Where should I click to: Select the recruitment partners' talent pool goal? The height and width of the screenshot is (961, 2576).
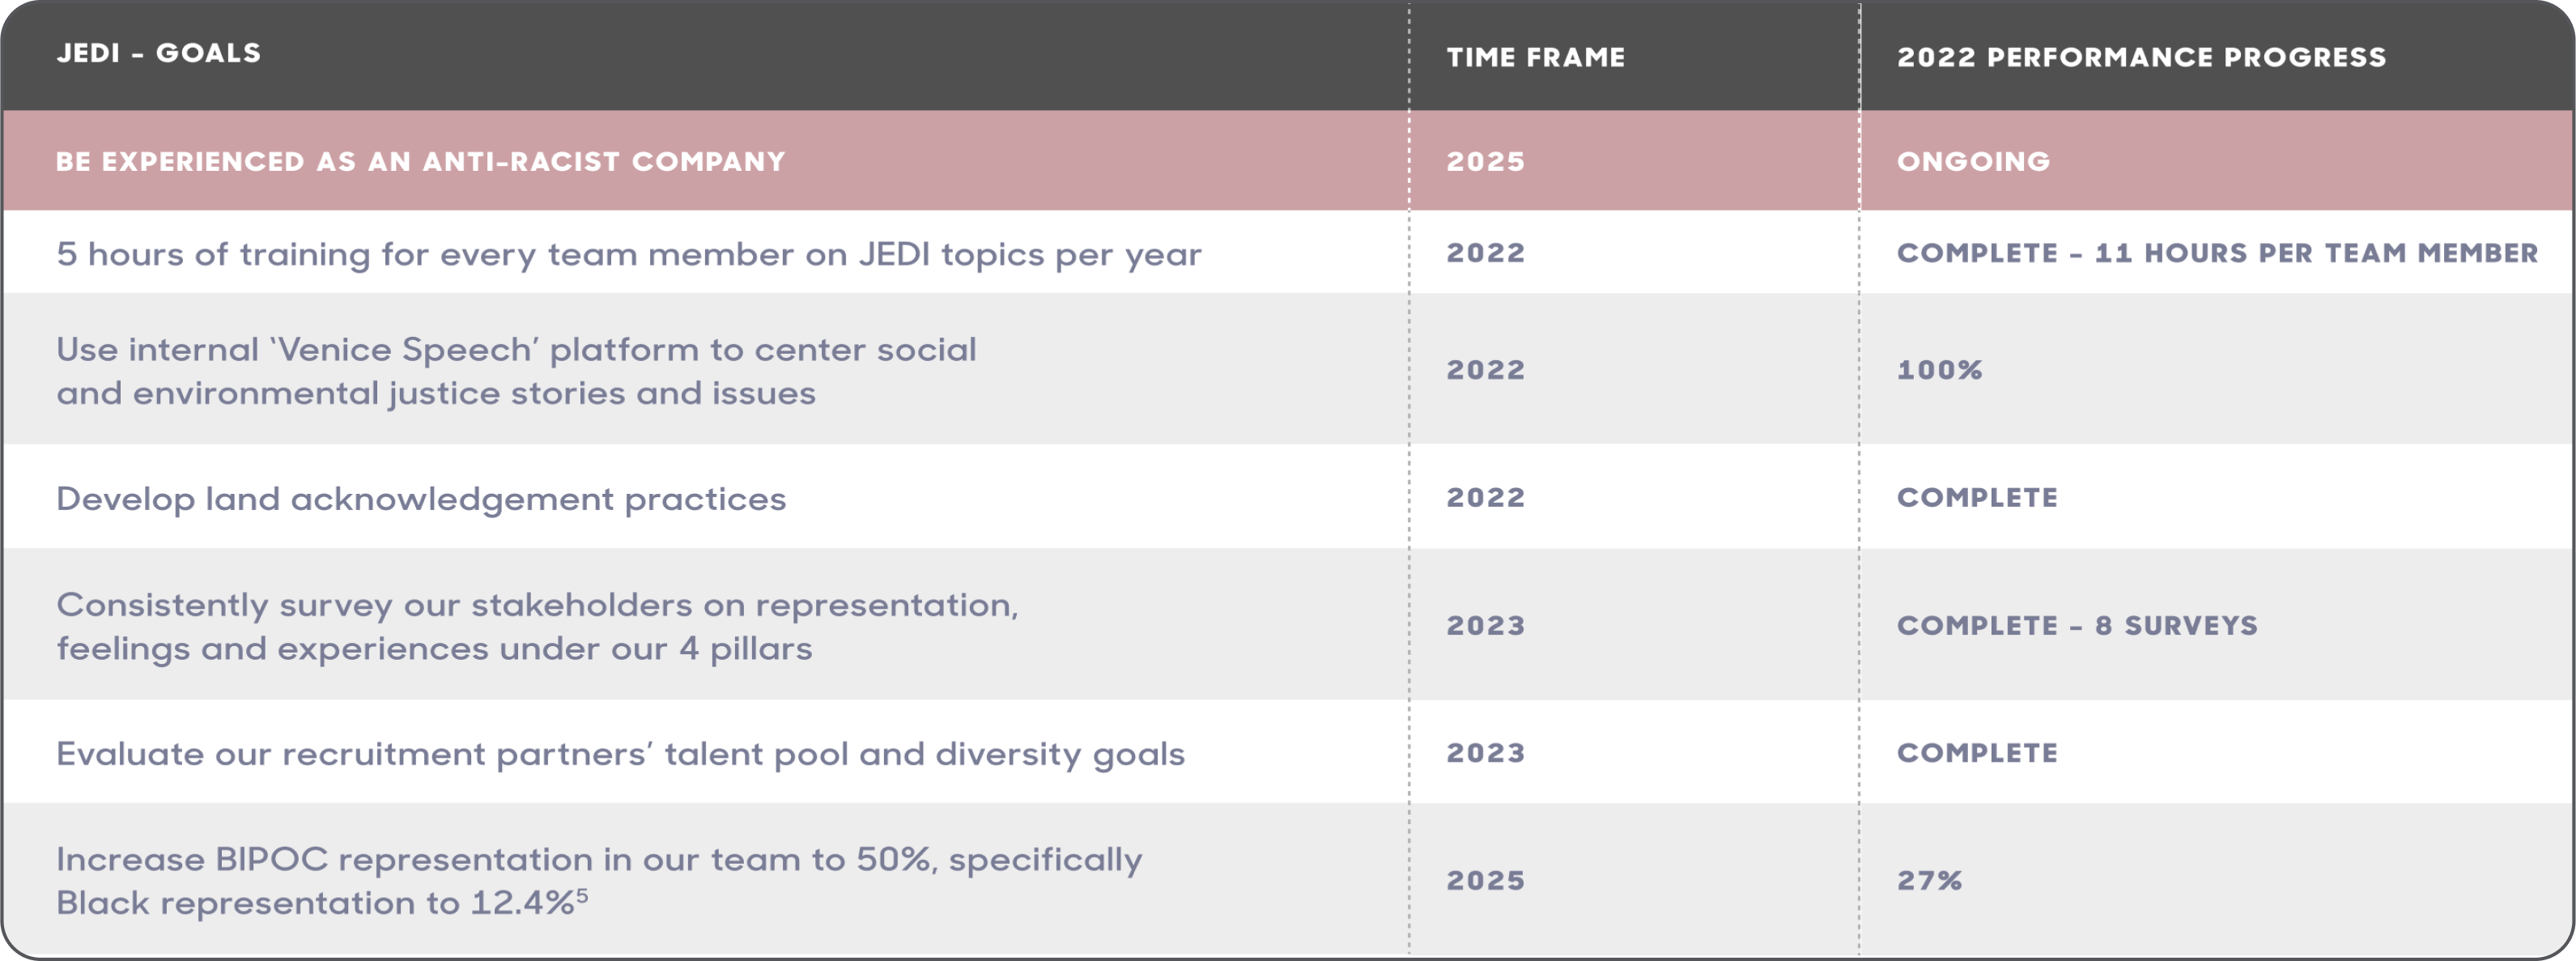pyautogui.click(x=619, y=754)
